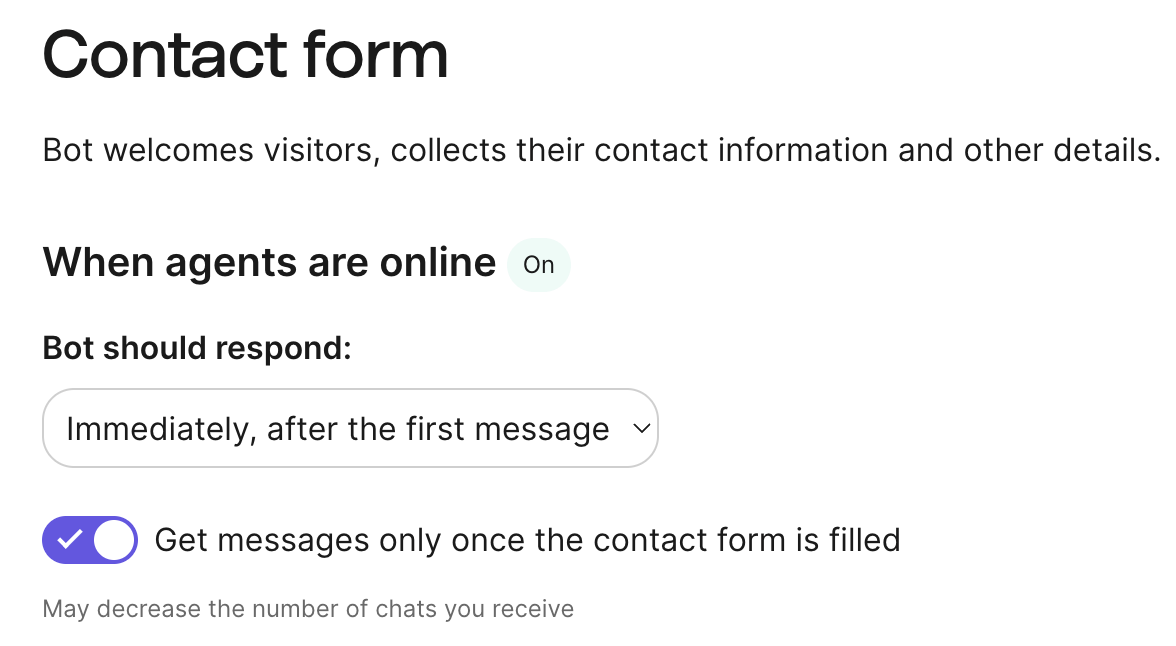
Task: Click 'contact form is filled' label text
Action: pos(746,540)
